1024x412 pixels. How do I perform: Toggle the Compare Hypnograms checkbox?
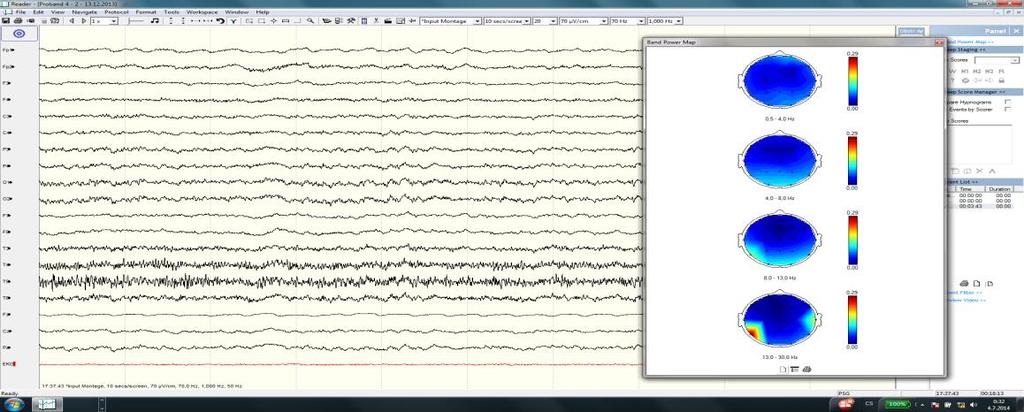[1008, 102]
